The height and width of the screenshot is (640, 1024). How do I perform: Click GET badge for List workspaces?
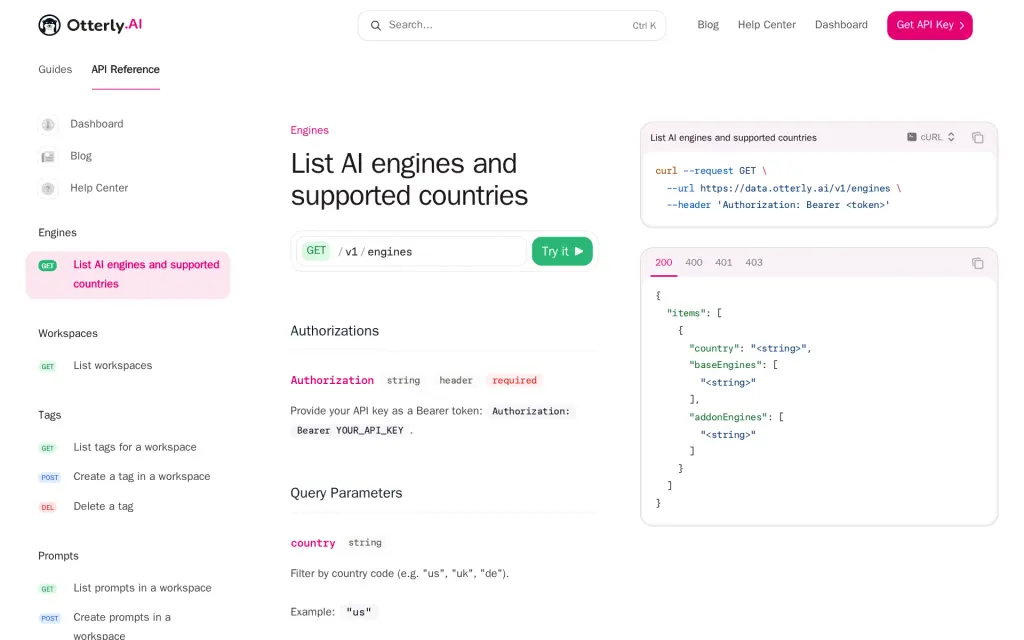(x=48, y=366)
